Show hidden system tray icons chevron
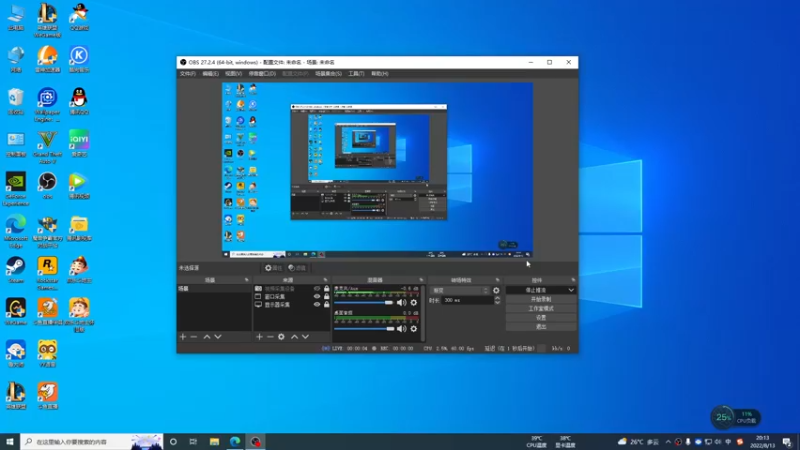Screen dimensions: 800x450 [x=668, y=442]
